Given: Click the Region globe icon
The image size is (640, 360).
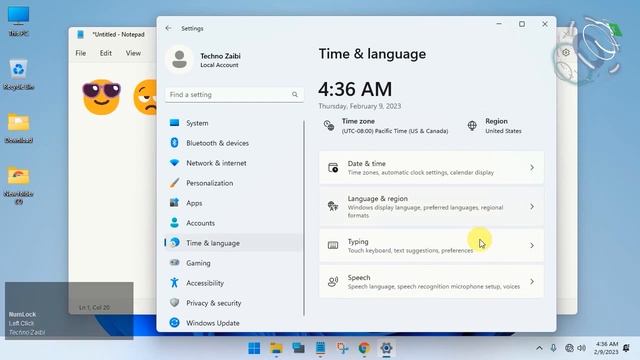Looking at the screenshot, I should click(472, 126).
